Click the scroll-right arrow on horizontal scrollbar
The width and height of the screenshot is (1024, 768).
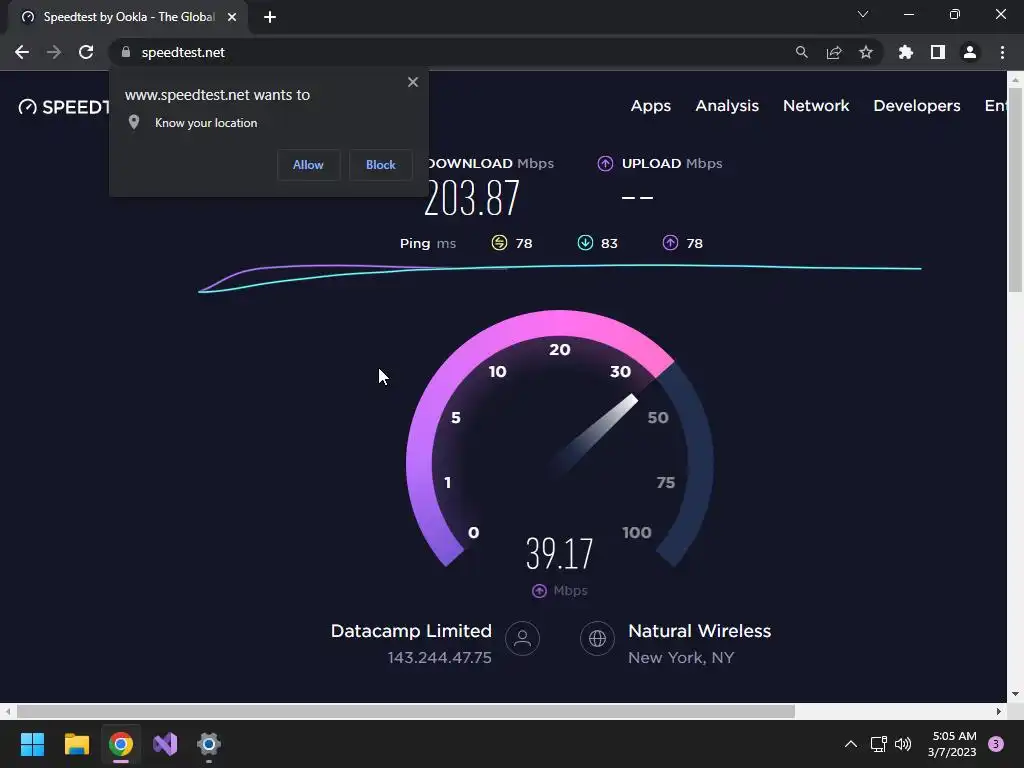pyautogui.click(x=999, y=711)
